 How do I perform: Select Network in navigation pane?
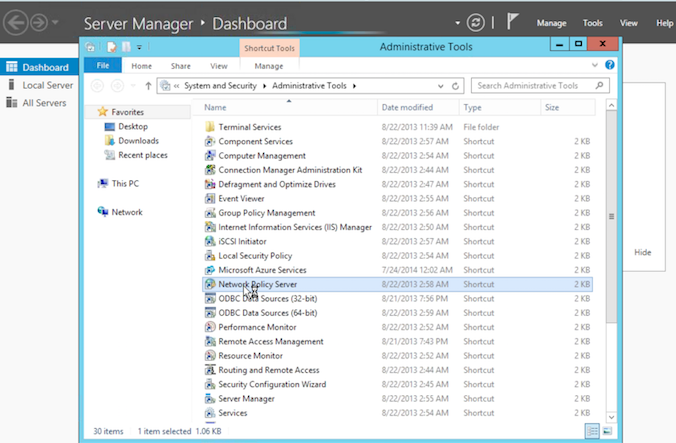pyautogui.click(x=120, y=212)
